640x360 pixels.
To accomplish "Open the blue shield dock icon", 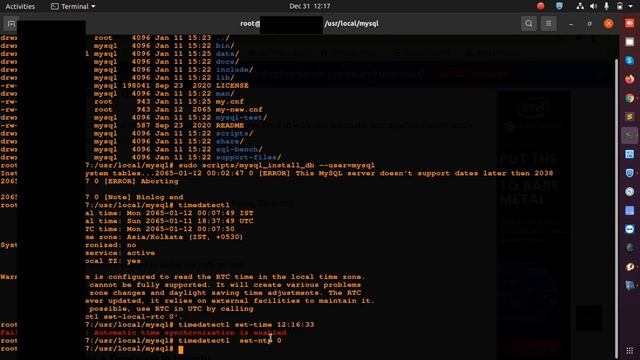I will click(x=629, y=173).
